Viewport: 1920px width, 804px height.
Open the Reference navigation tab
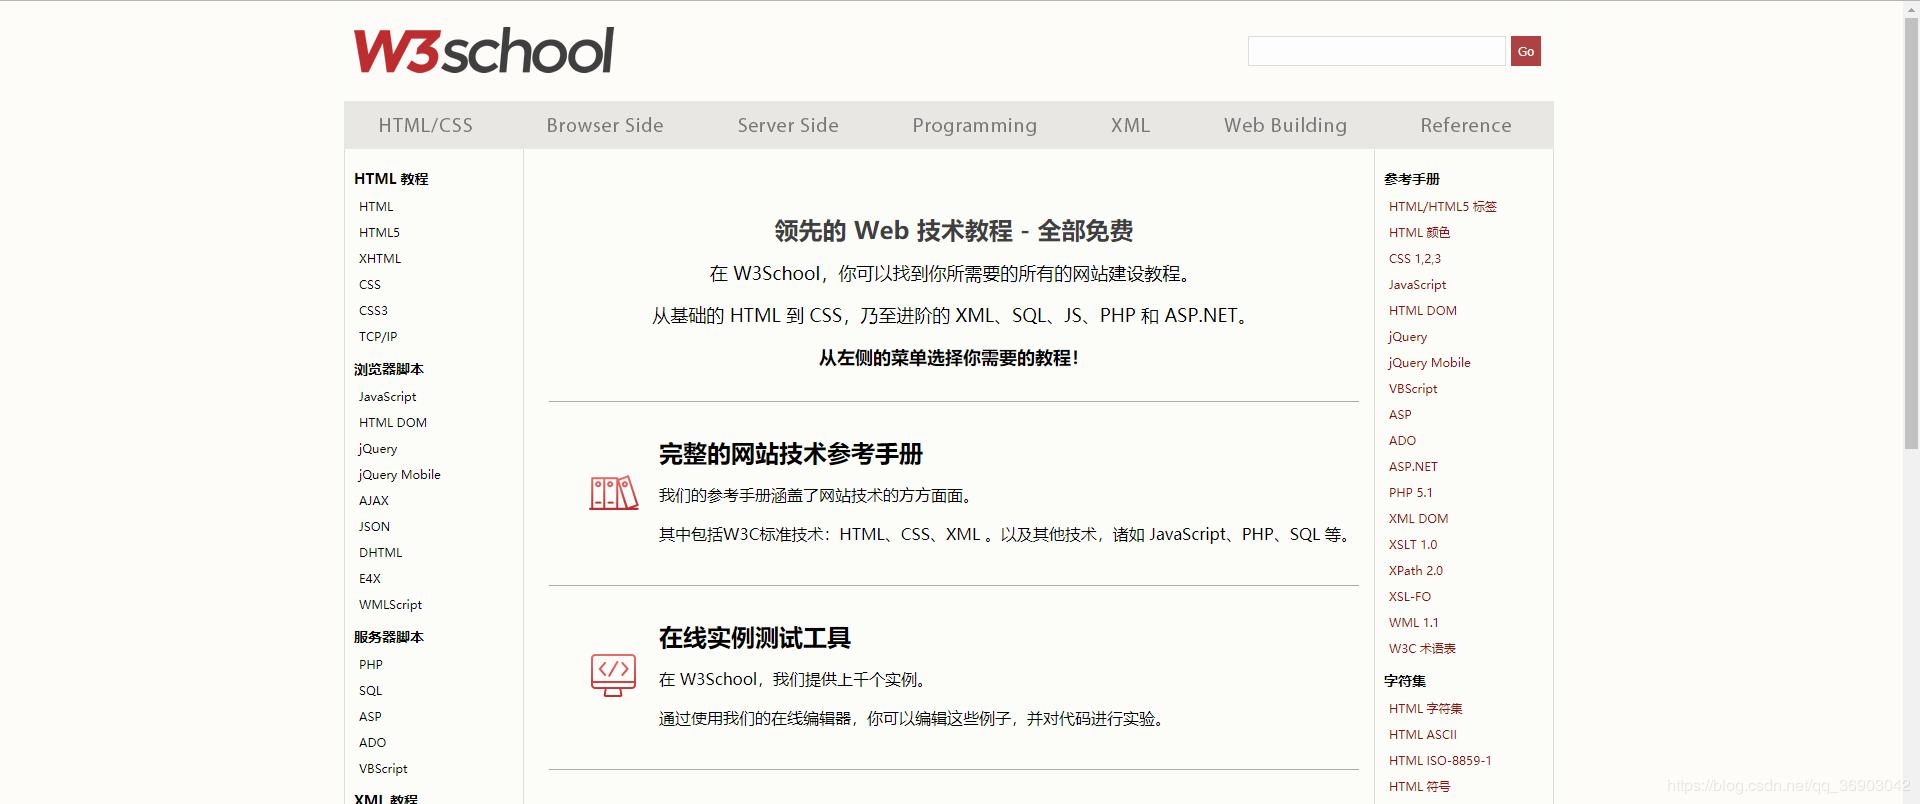1465,125
